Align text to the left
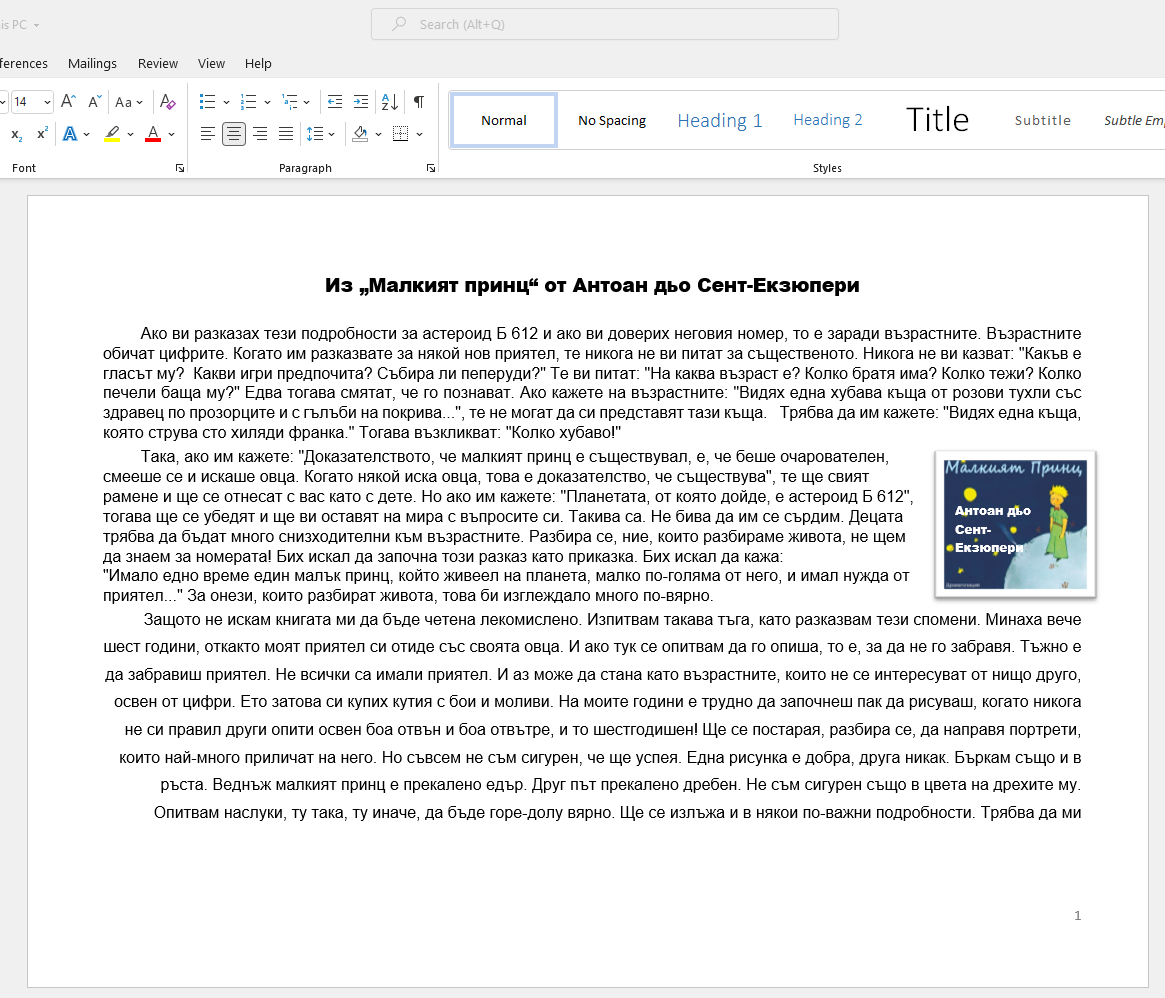This screenshot has width=1165, height=998. [x=207, y=134]
